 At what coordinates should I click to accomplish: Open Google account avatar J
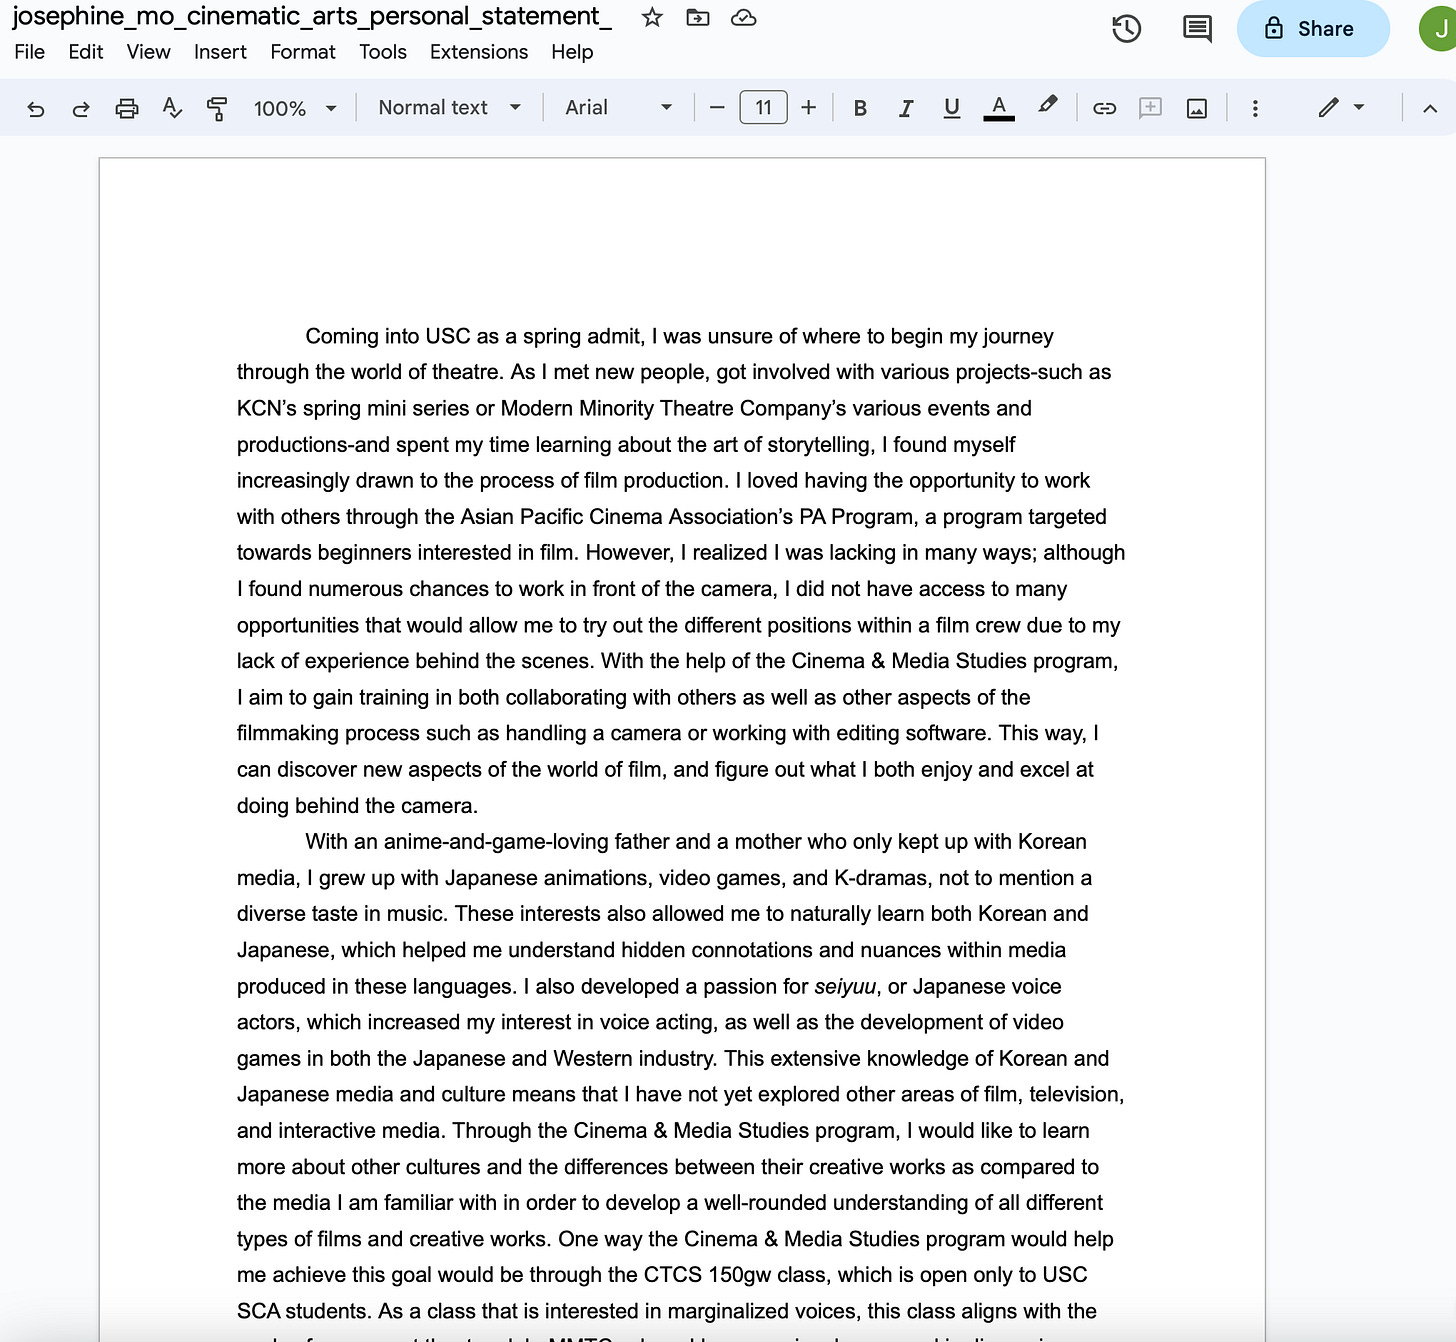coord(1438,29)
